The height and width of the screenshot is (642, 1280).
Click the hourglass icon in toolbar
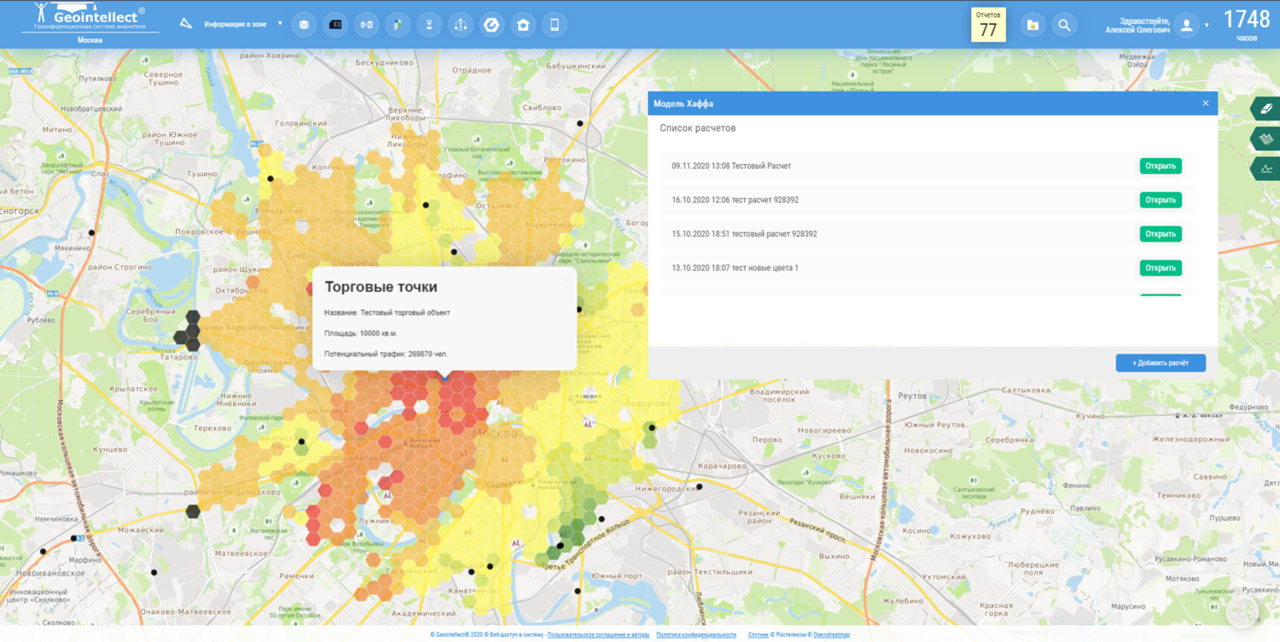click(x=429, y=25)
